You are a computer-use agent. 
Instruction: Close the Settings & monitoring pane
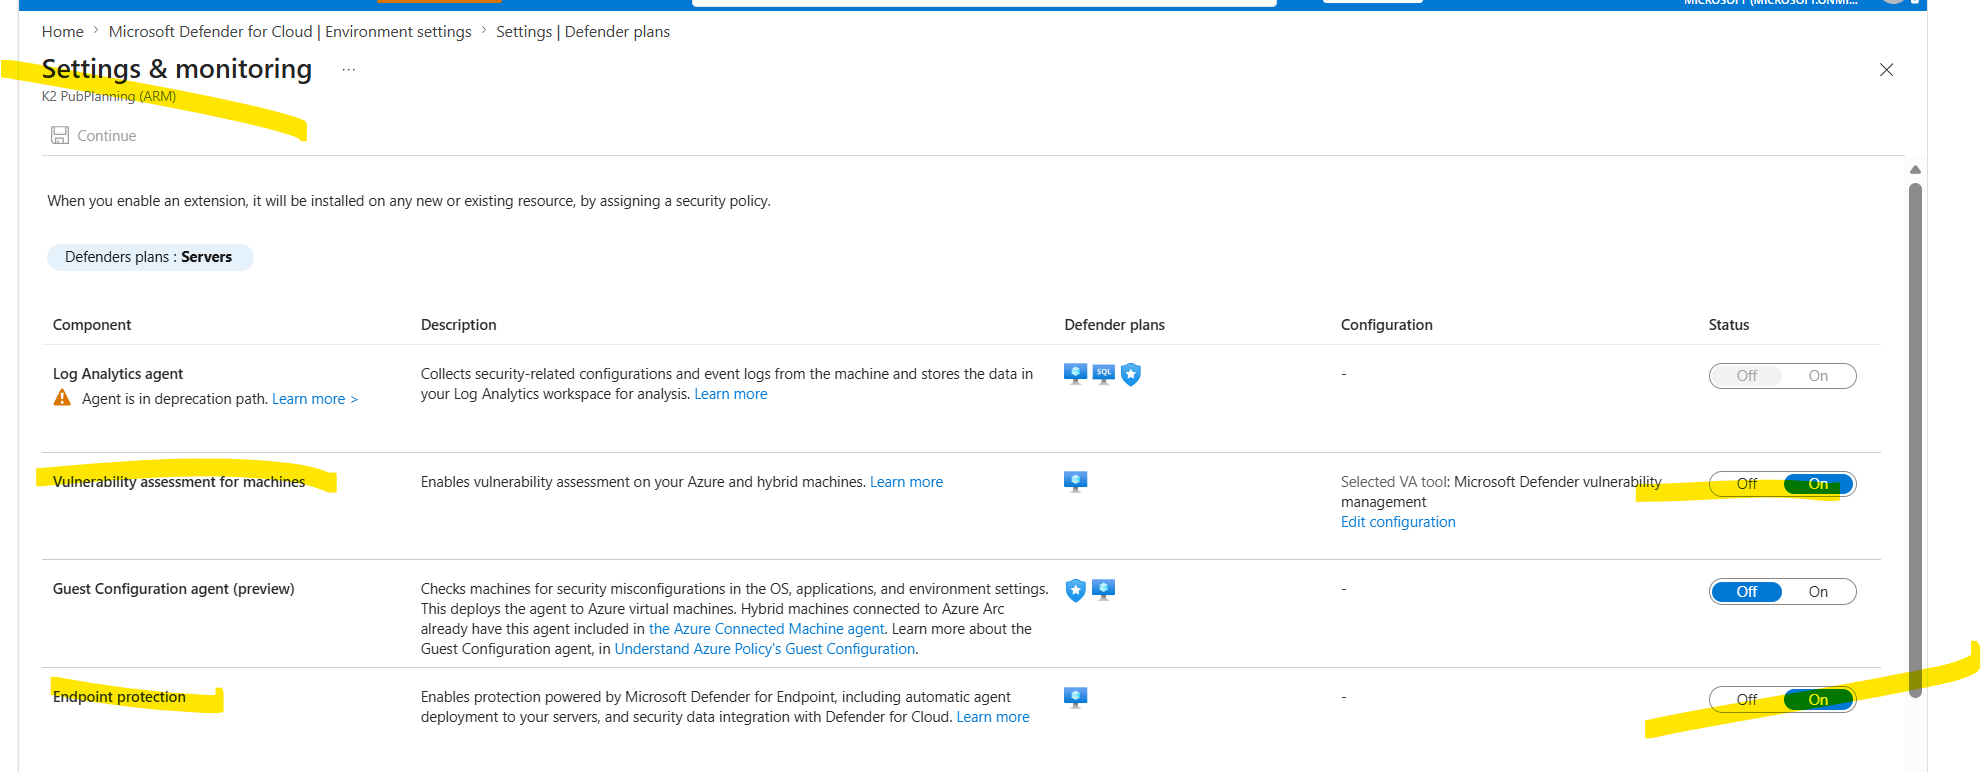[1886, 70]
